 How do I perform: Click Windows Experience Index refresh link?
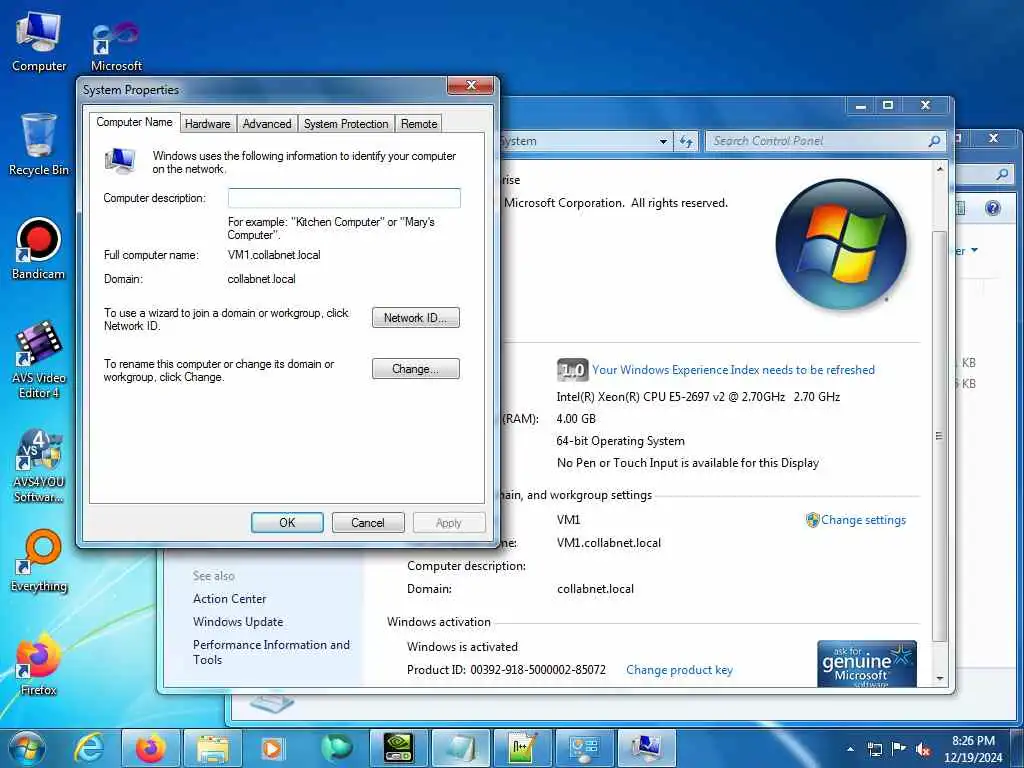click(x=733, y=370)
